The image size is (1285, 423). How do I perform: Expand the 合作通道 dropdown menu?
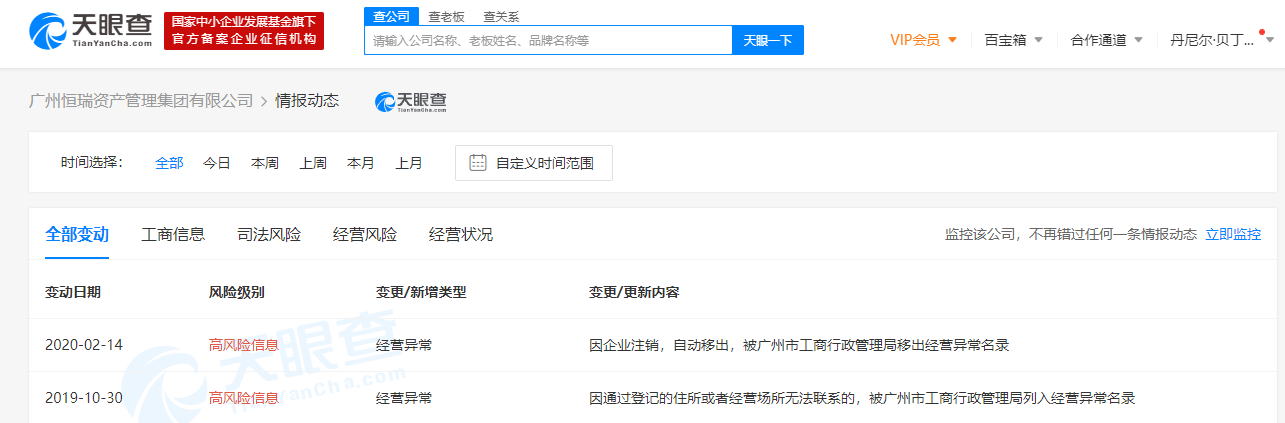(x=1106, y=40)
